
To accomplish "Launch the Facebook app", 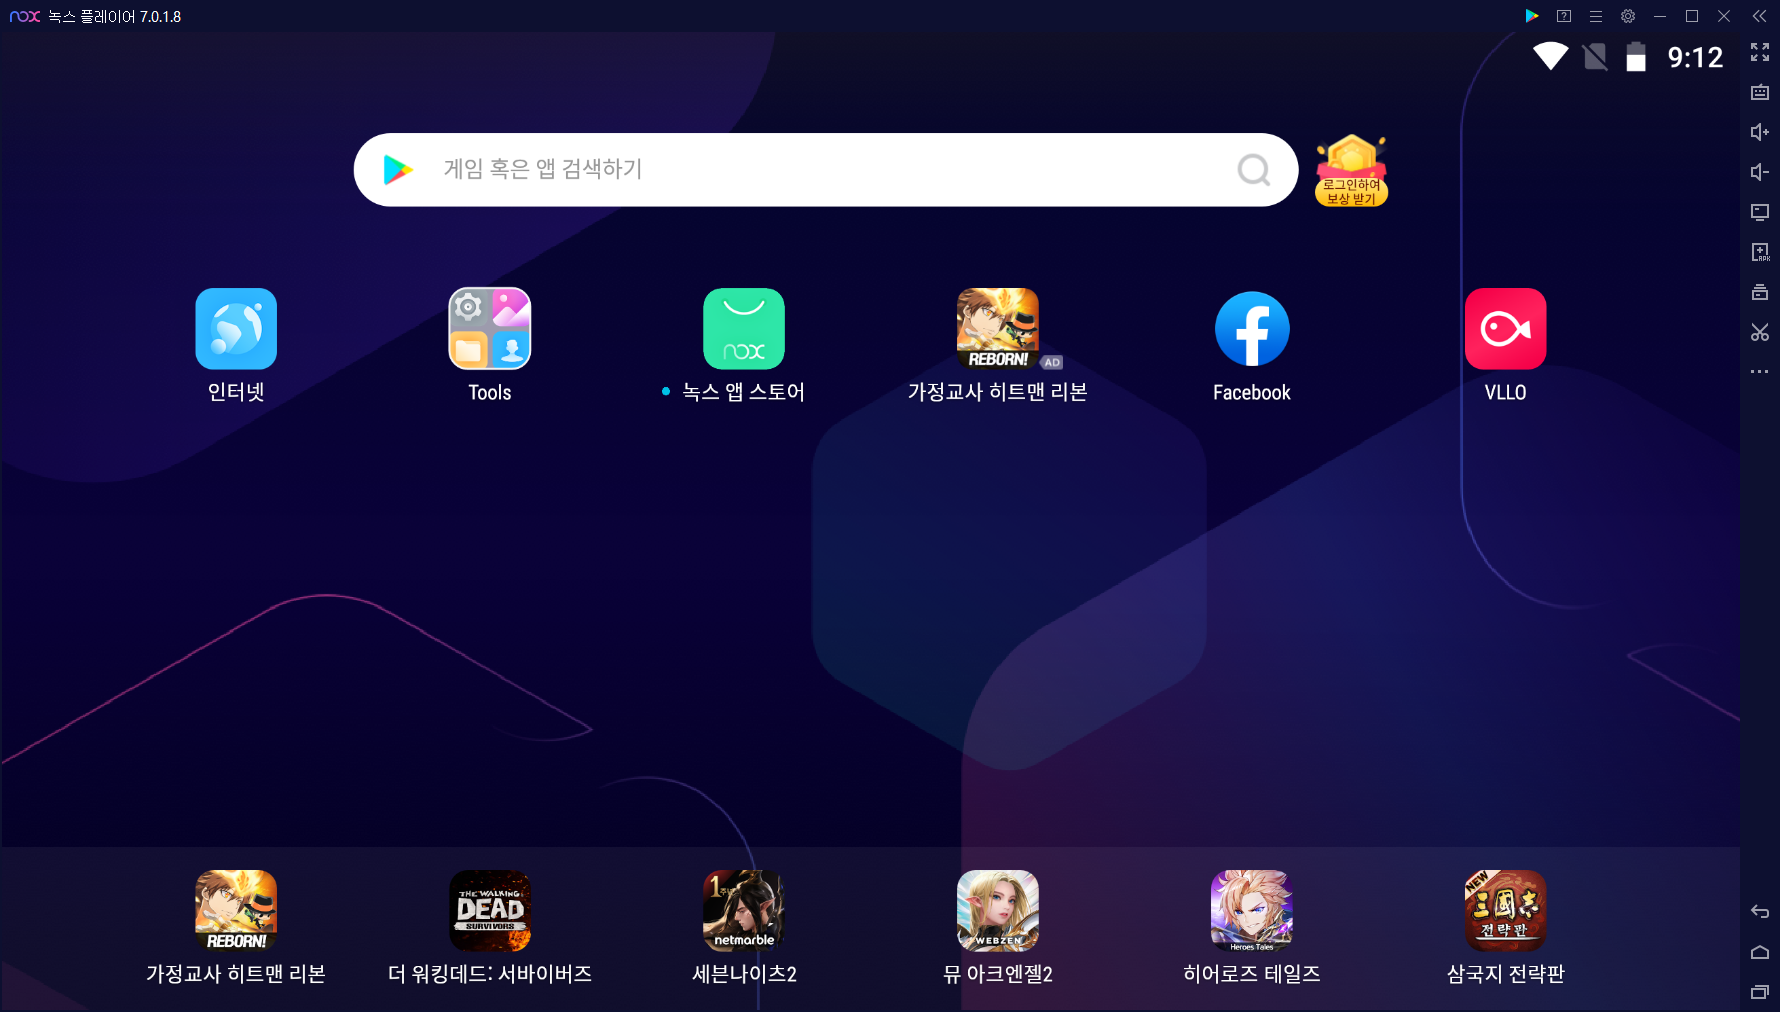I will pyautogui.click(x=1252, y=329).
